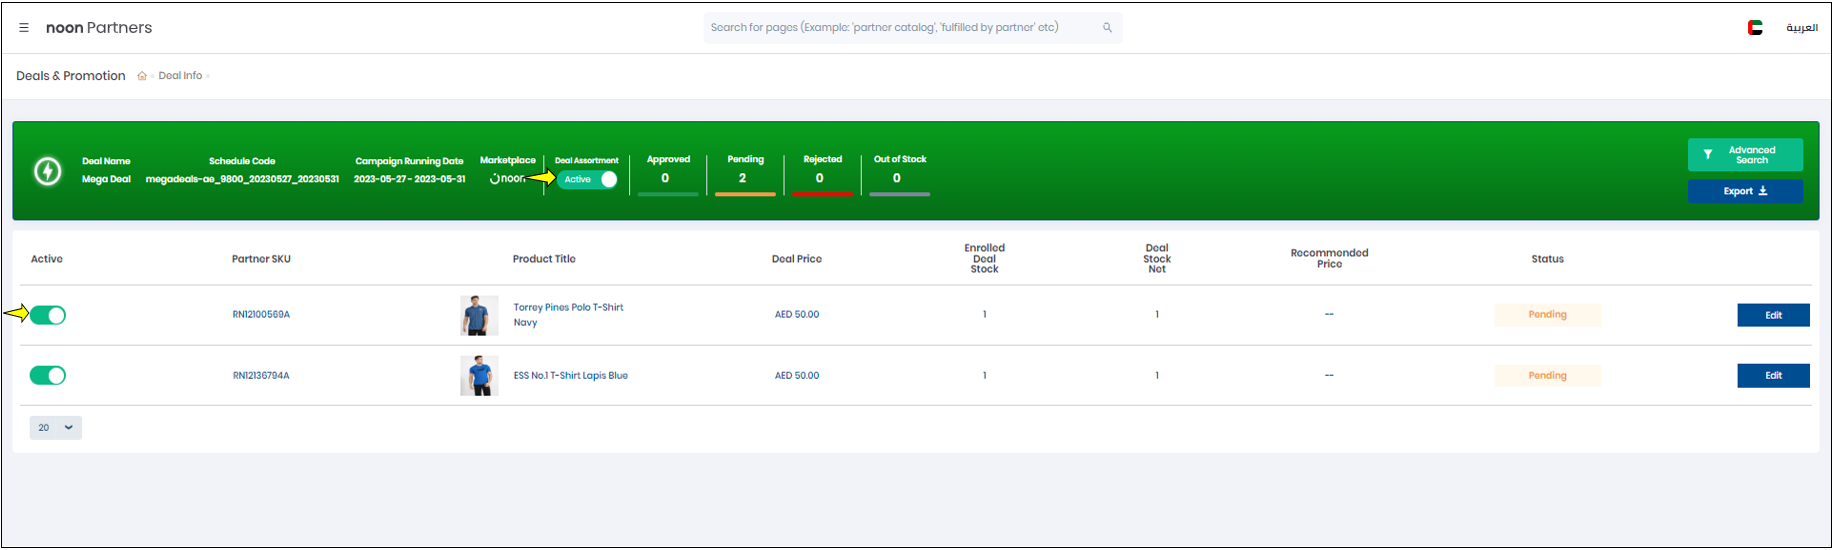
Task: Edit the Torrey Pines Polo T-Shirt row
Action: point(1772,315)
